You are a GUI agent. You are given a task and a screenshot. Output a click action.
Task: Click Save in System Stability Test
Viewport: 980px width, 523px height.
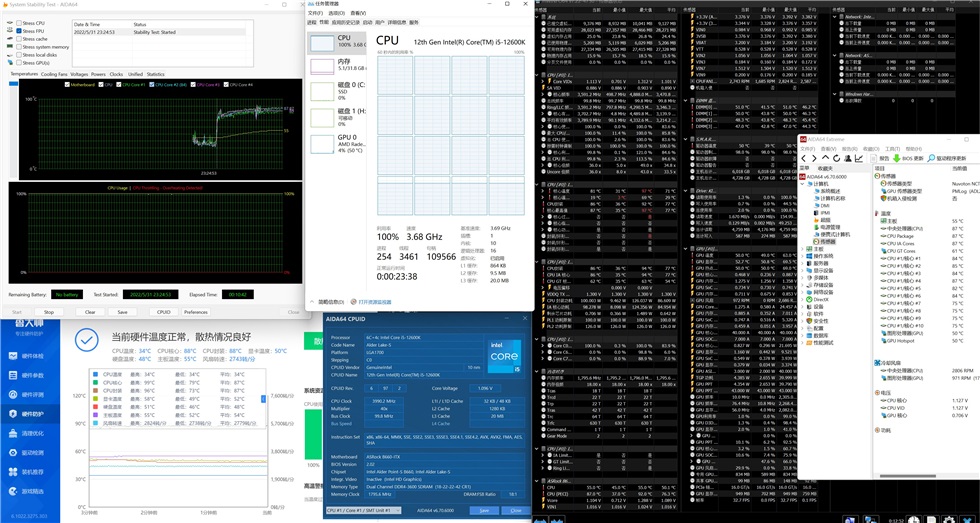click(x=122, y=312)
